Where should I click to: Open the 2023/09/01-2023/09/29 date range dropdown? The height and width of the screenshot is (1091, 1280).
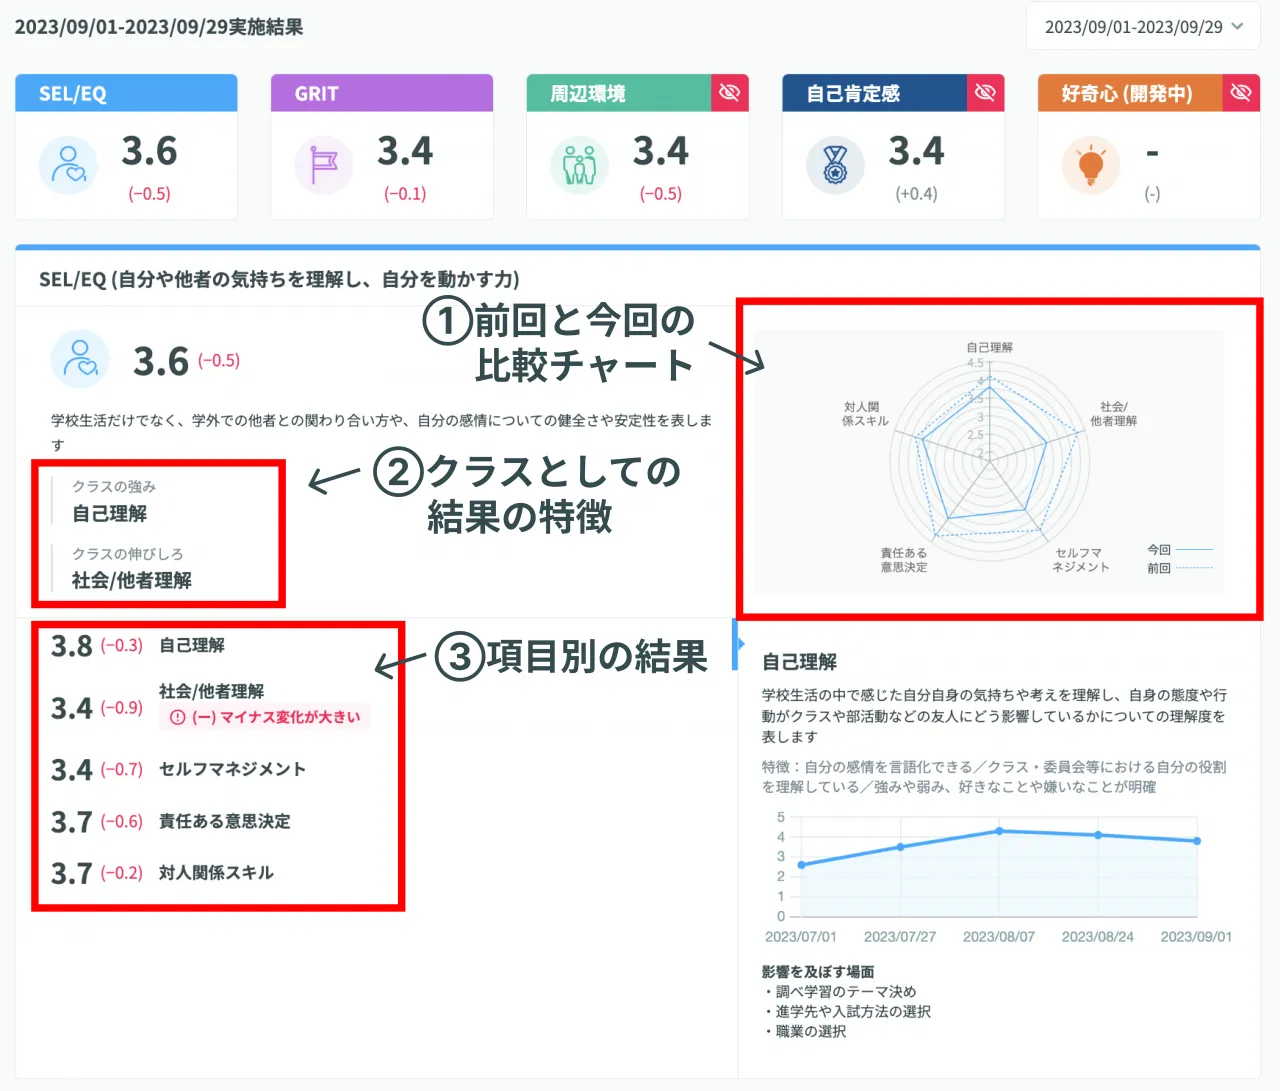pyautogui.click(x=1143, y=27)
